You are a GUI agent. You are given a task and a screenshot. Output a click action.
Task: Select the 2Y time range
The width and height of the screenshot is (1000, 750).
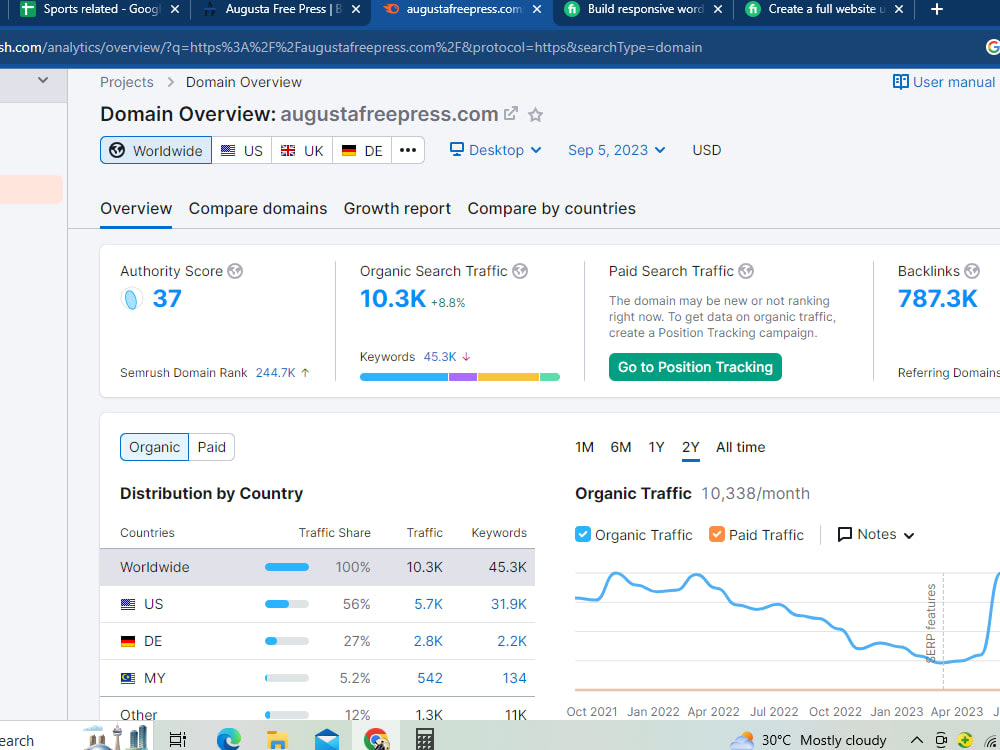[691, 447]
